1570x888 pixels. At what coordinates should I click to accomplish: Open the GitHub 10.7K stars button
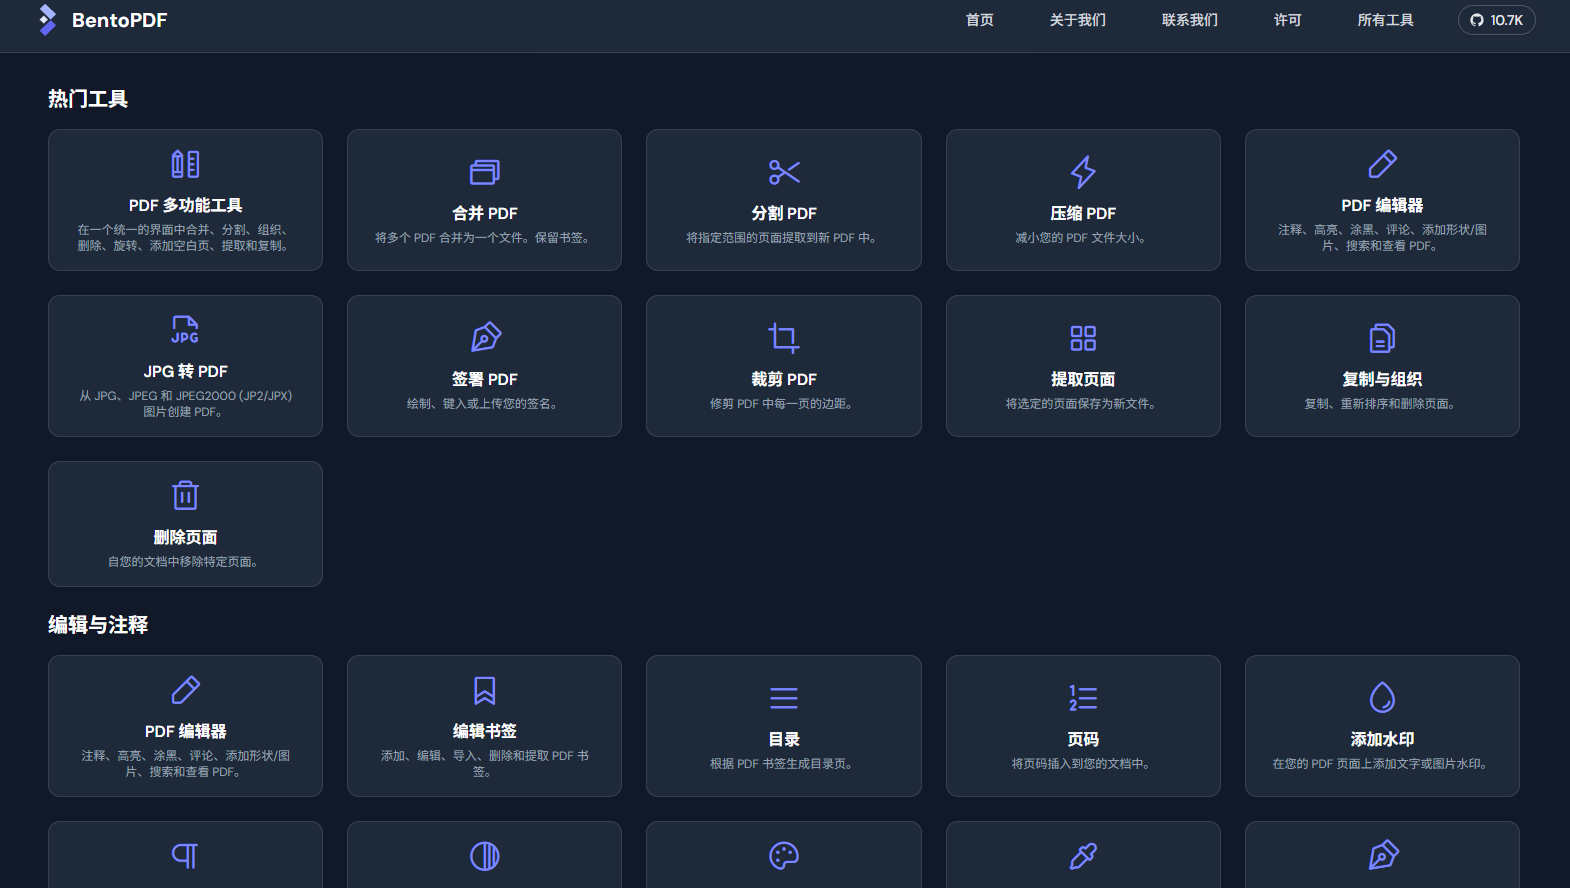1496,20
